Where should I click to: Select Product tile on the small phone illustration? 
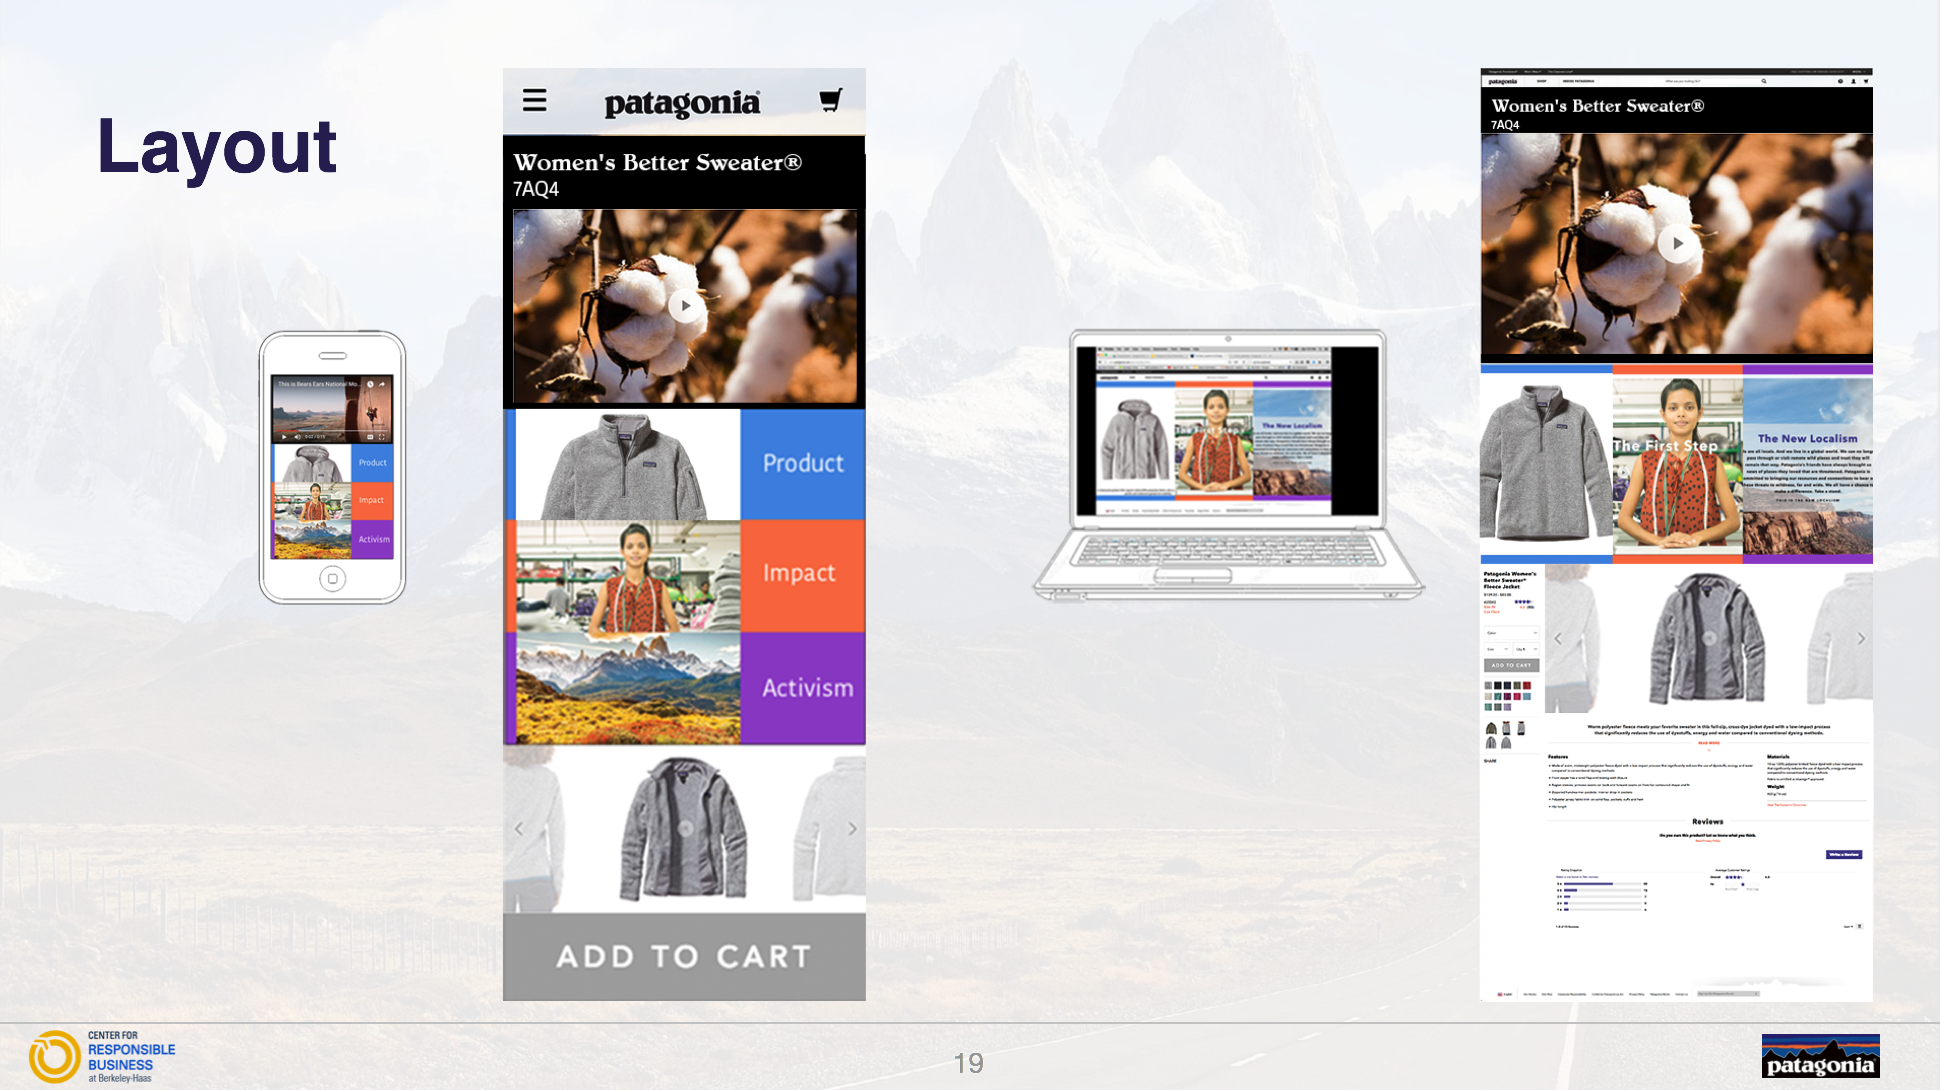tap(373, 462)
